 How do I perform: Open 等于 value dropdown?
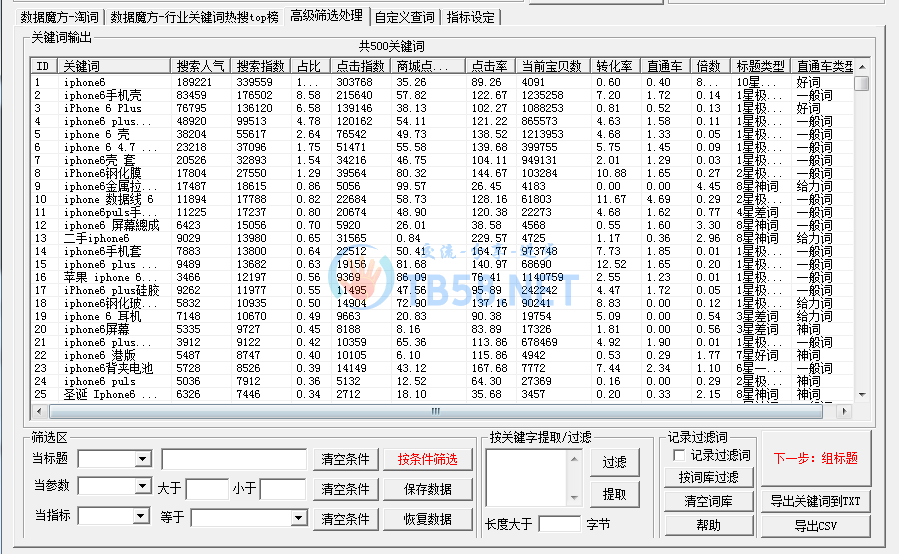[x=298, y=518]
